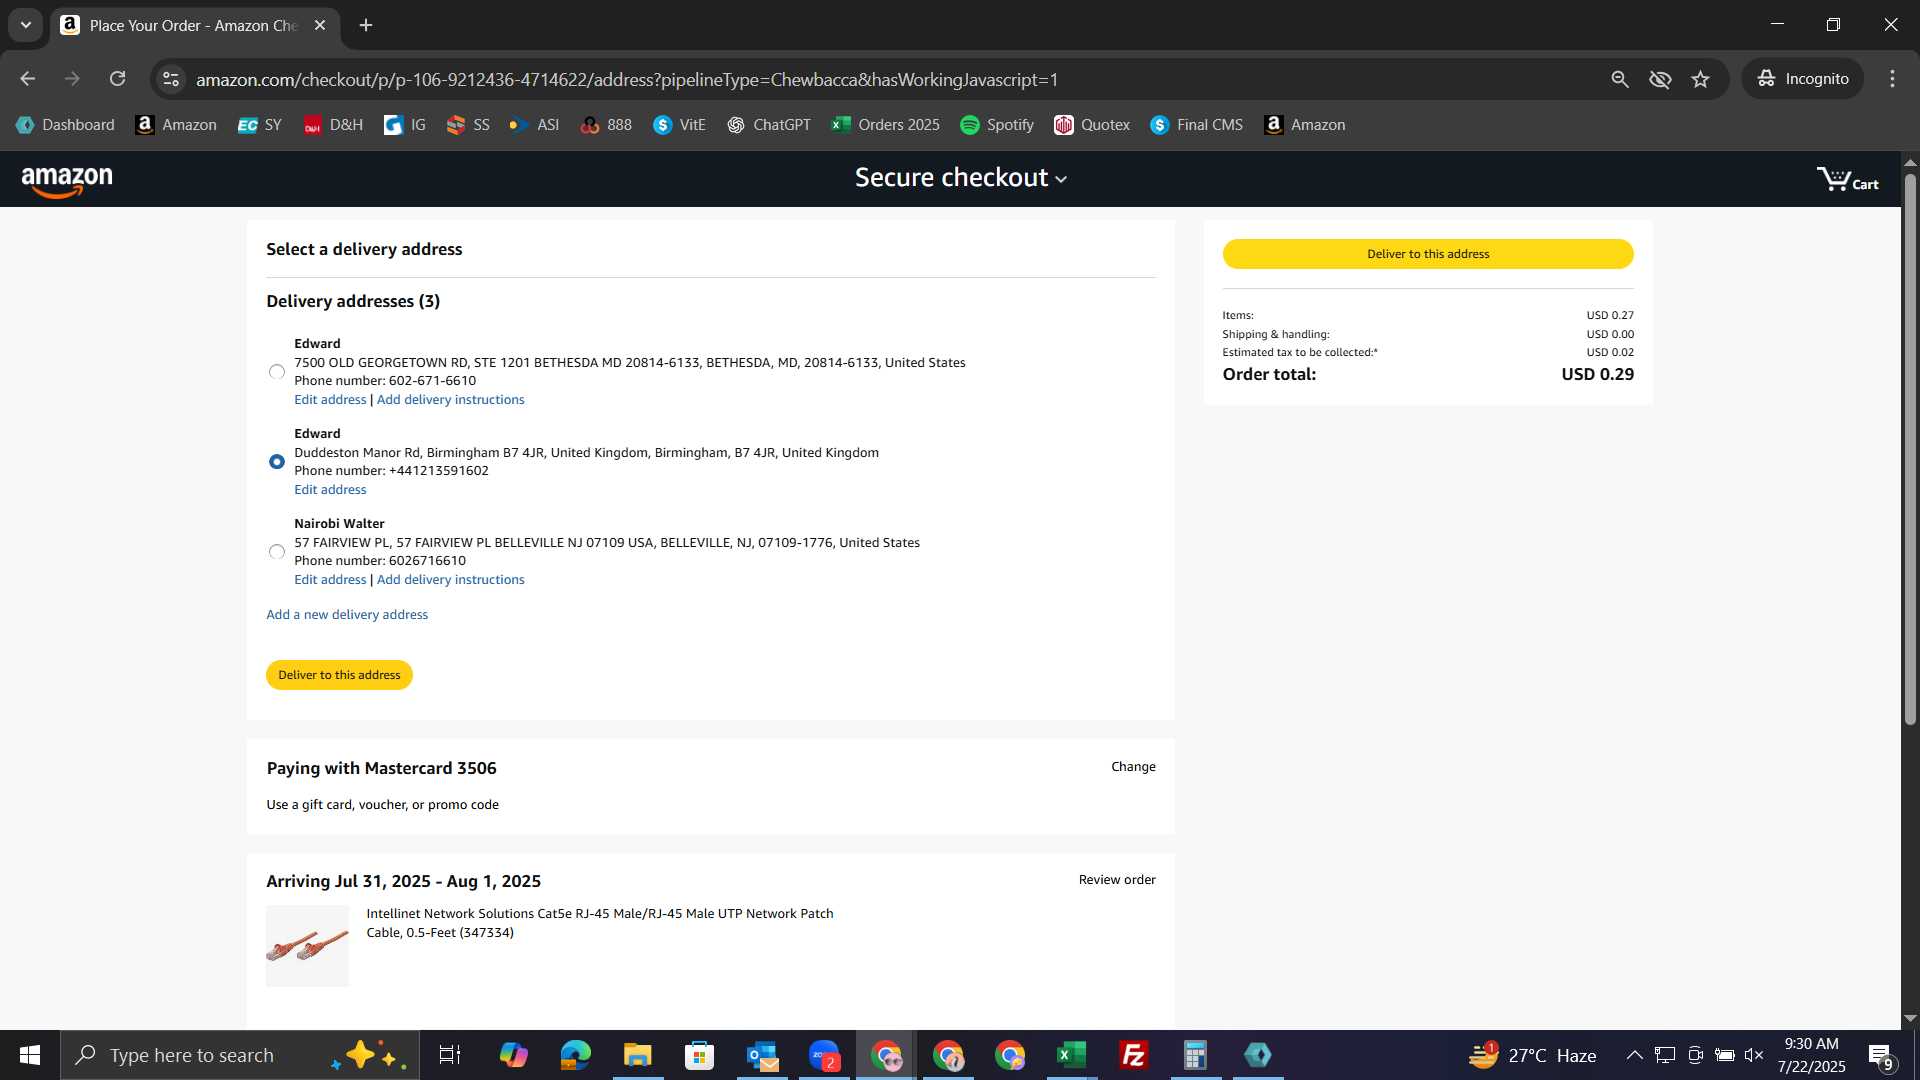
Task: Reload the page with refresh icon
Action: pos(117,79)
